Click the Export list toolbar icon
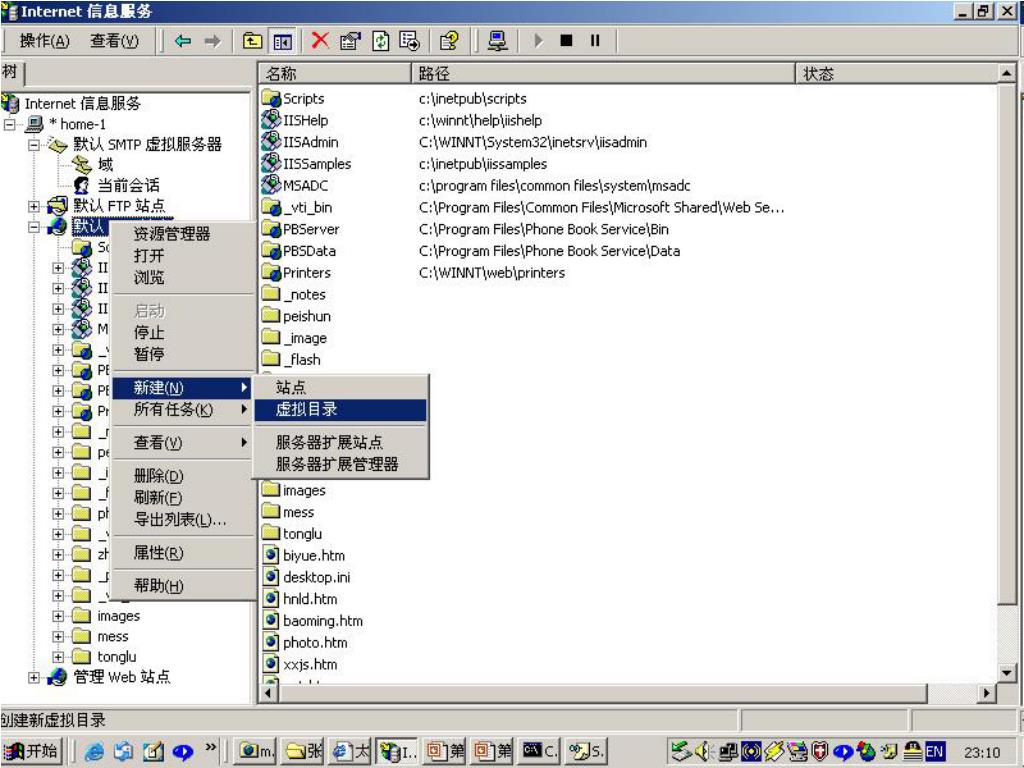This screenshot has height=768, width=1024. tap(409, 41)
